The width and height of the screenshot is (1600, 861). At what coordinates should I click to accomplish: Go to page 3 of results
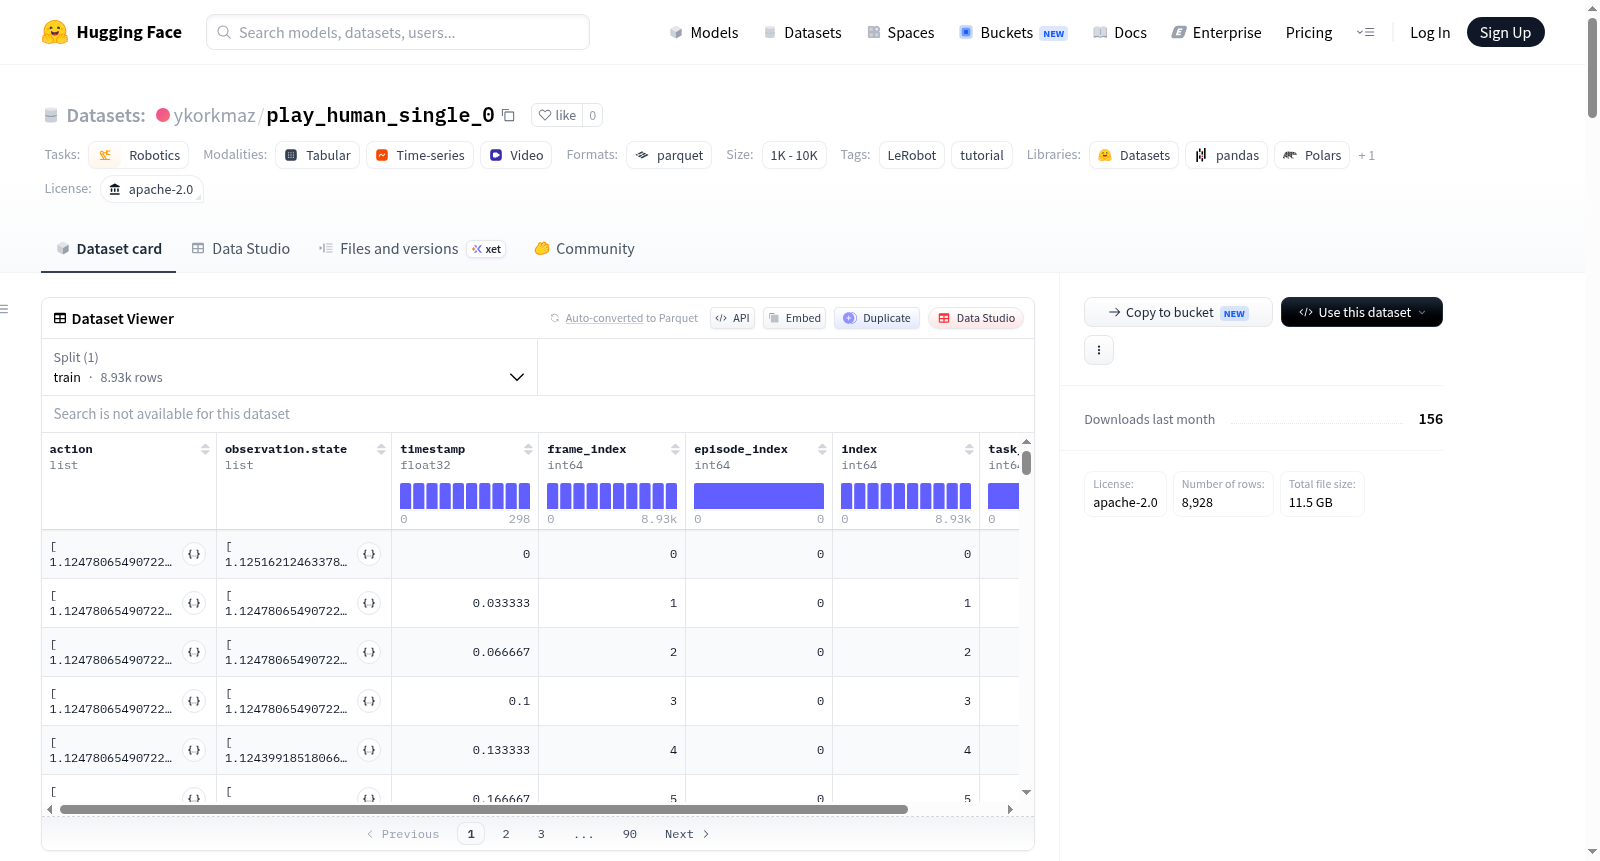[541, 834]
